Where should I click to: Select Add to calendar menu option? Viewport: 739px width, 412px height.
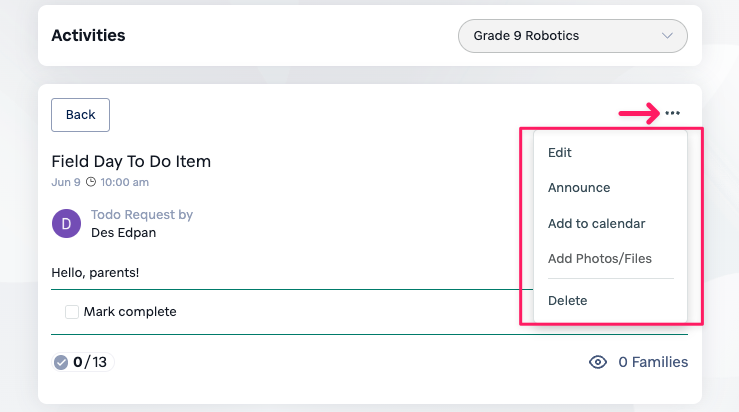596,224
